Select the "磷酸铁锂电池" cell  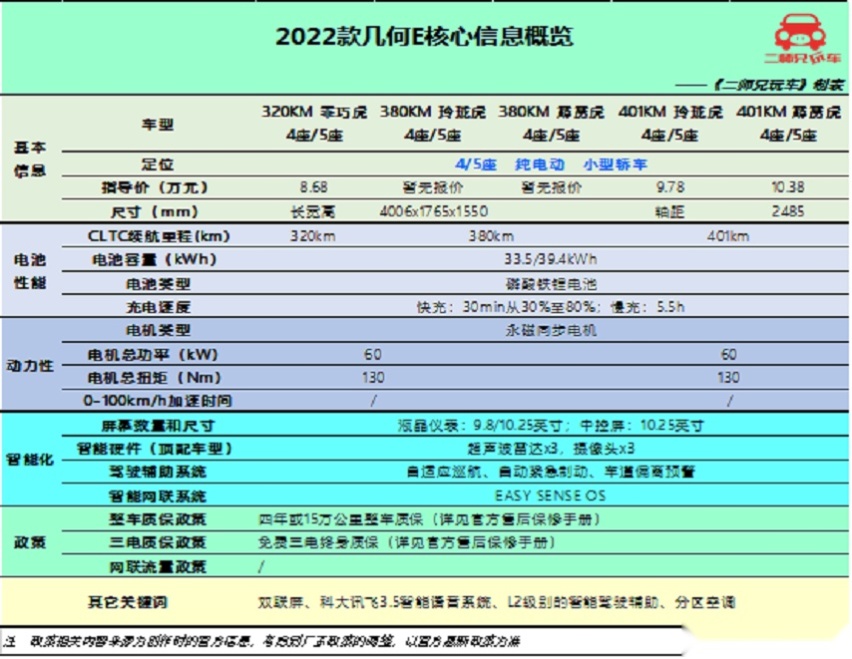pos(551,284)
